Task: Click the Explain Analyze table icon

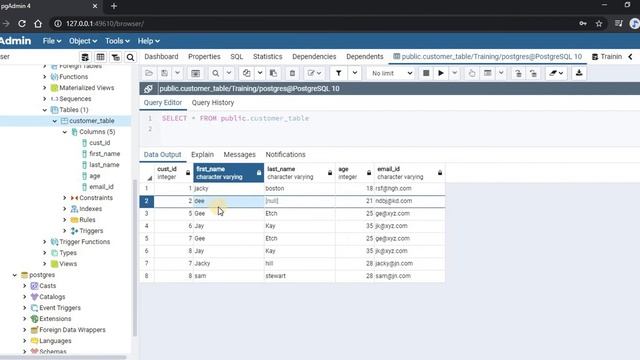Action: pos(487,73)
